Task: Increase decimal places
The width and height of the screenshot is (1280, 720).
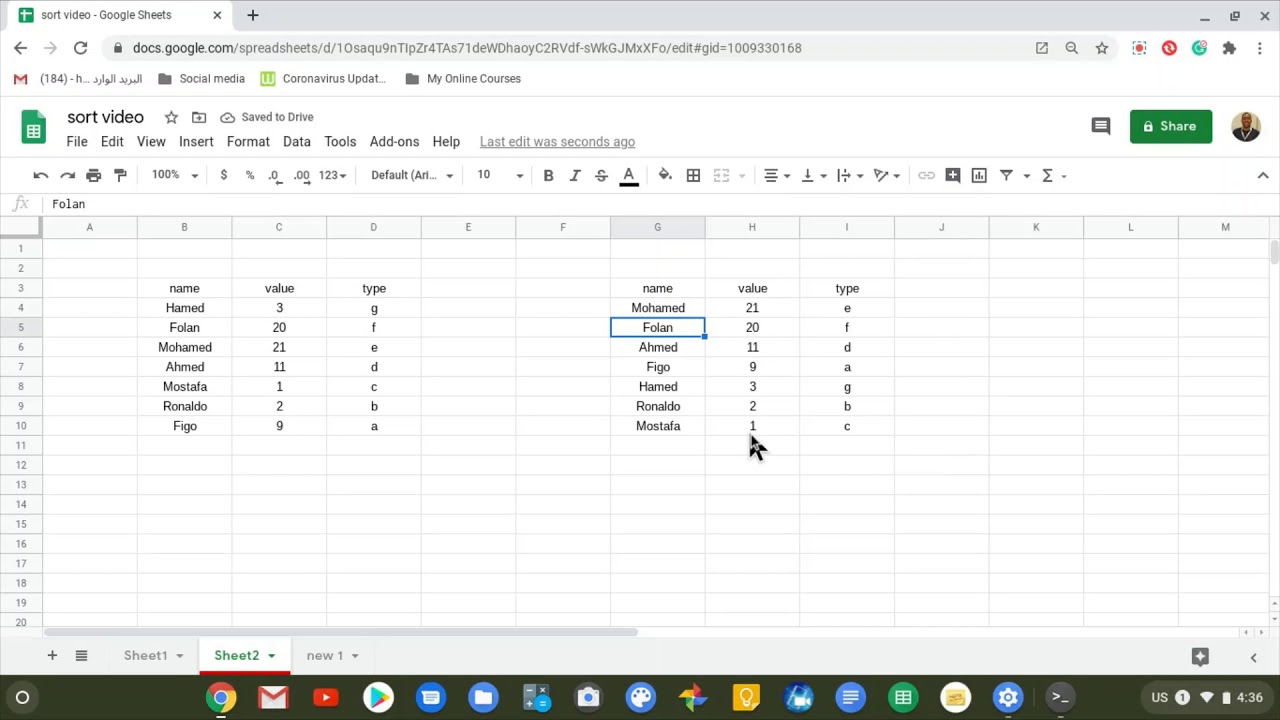Action: pyautogui.click(x=301, y=175)
